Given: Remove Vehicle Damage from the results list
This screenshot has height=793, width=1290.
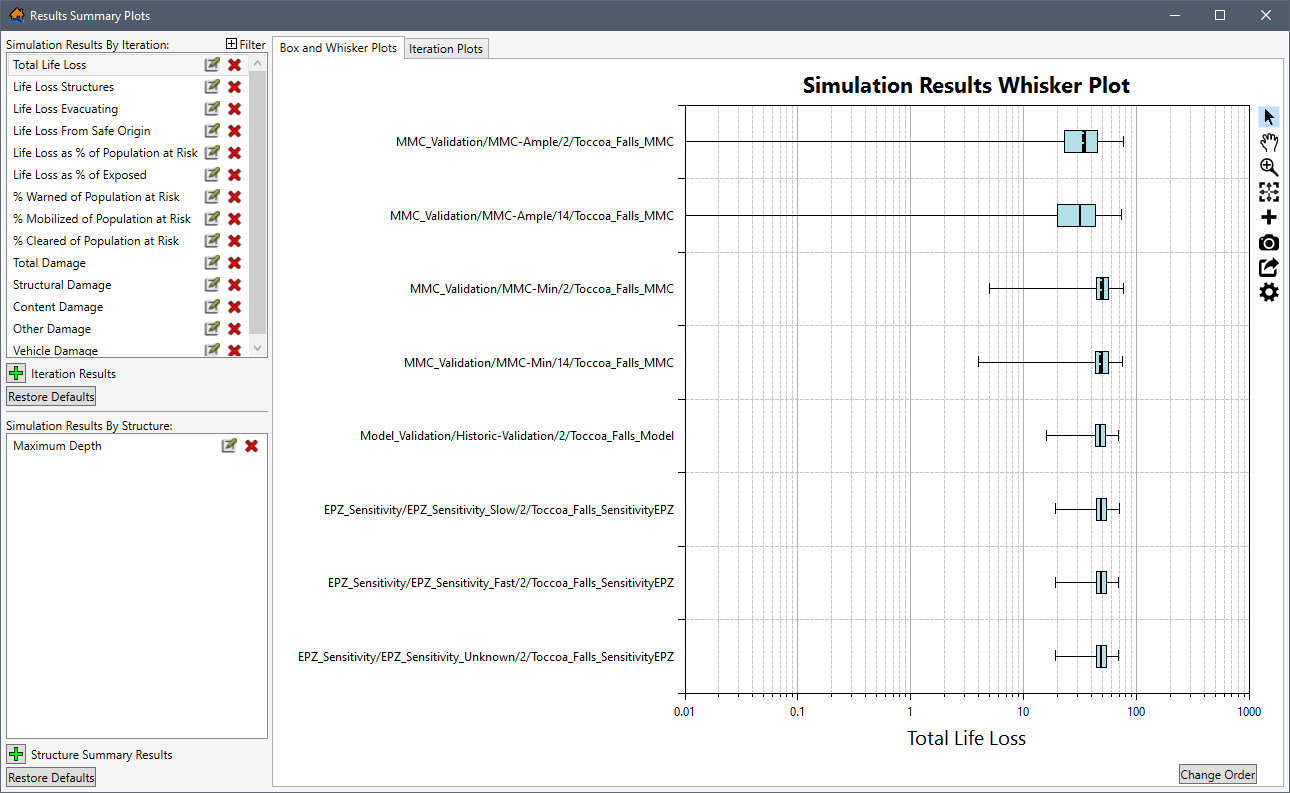Looking at the screenshot, I should [x=232, y=350].
